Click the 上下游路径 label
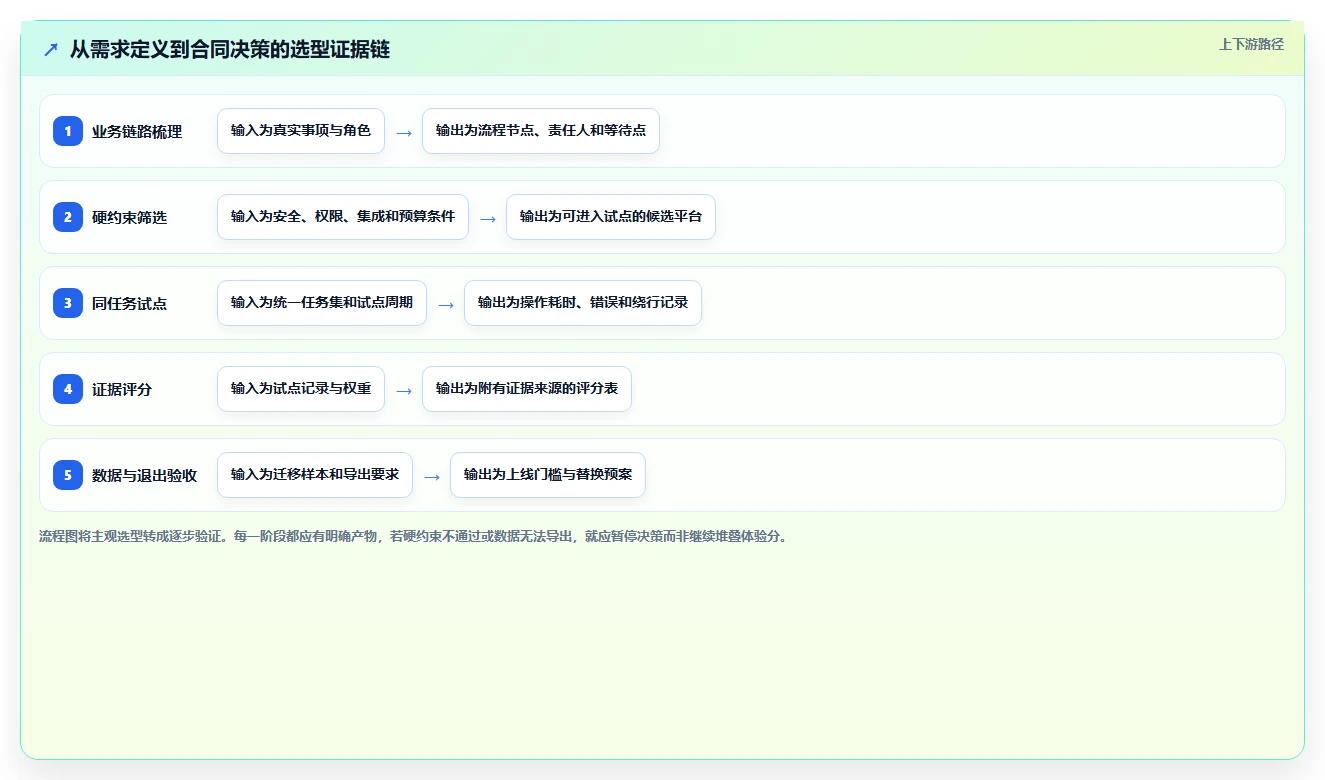This screenshot has height=780, width=1325. [1251, 44]
